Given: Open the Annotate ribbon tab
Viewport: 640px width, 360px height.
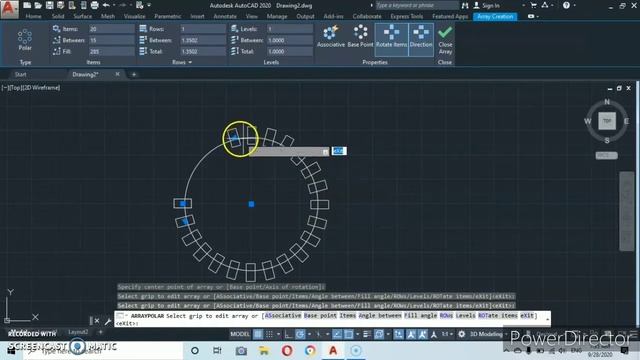Looking at the screenshot, I should click(225, 16).
